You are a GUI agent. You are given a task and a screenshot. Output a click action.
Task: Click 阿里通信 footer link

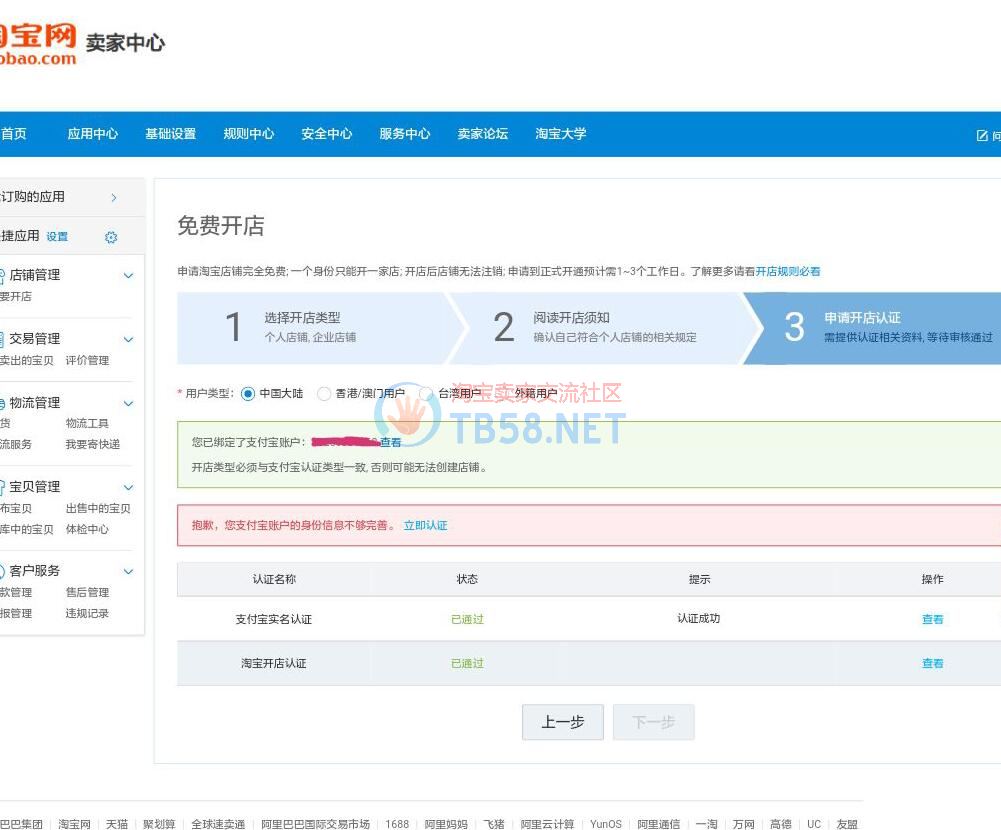pyautogui.click(x=658, y=824)
